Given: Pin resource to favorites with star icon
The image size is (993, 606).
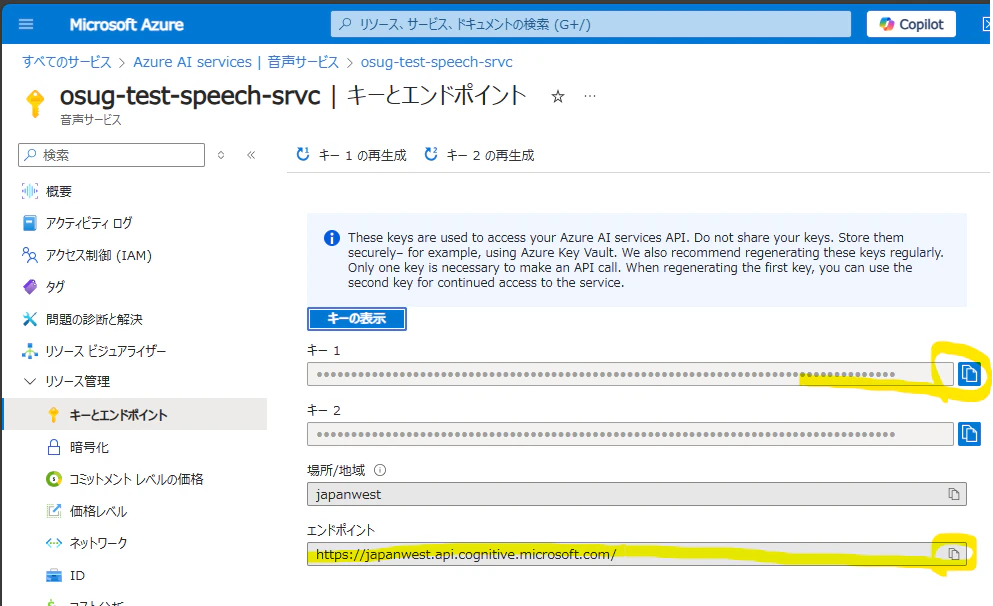Looking at the screenshot, I should point(557,97).
